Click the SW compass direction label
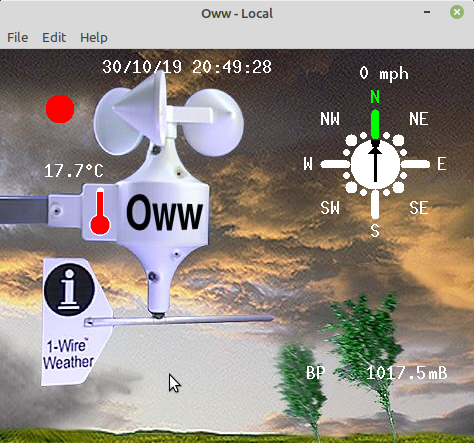This screenshot has width=474, height=443. (330, 208)
